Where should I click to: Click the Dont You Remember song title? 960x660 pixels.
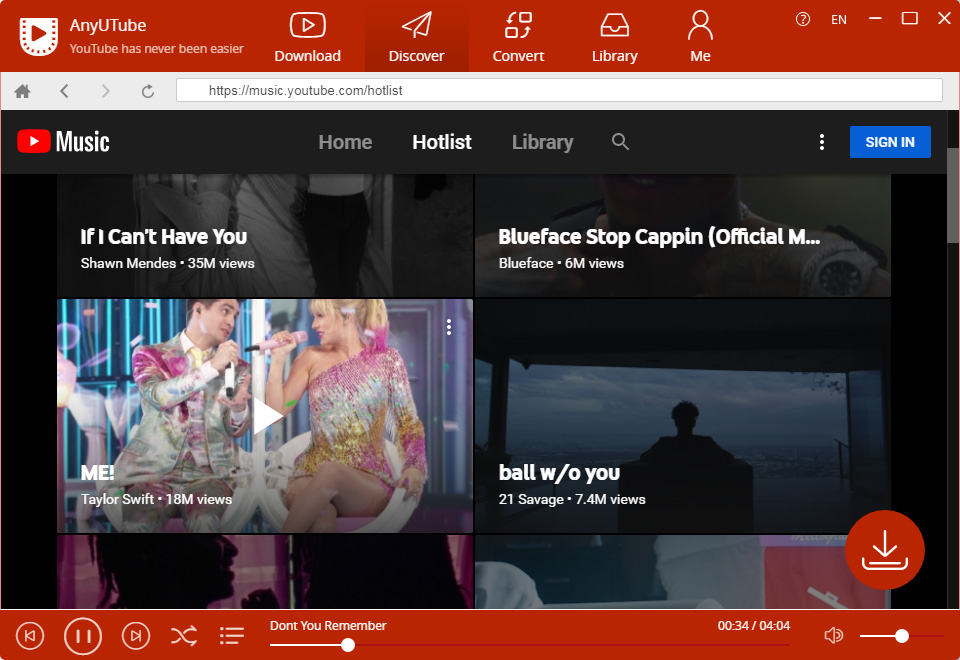(x=328, y=626)
